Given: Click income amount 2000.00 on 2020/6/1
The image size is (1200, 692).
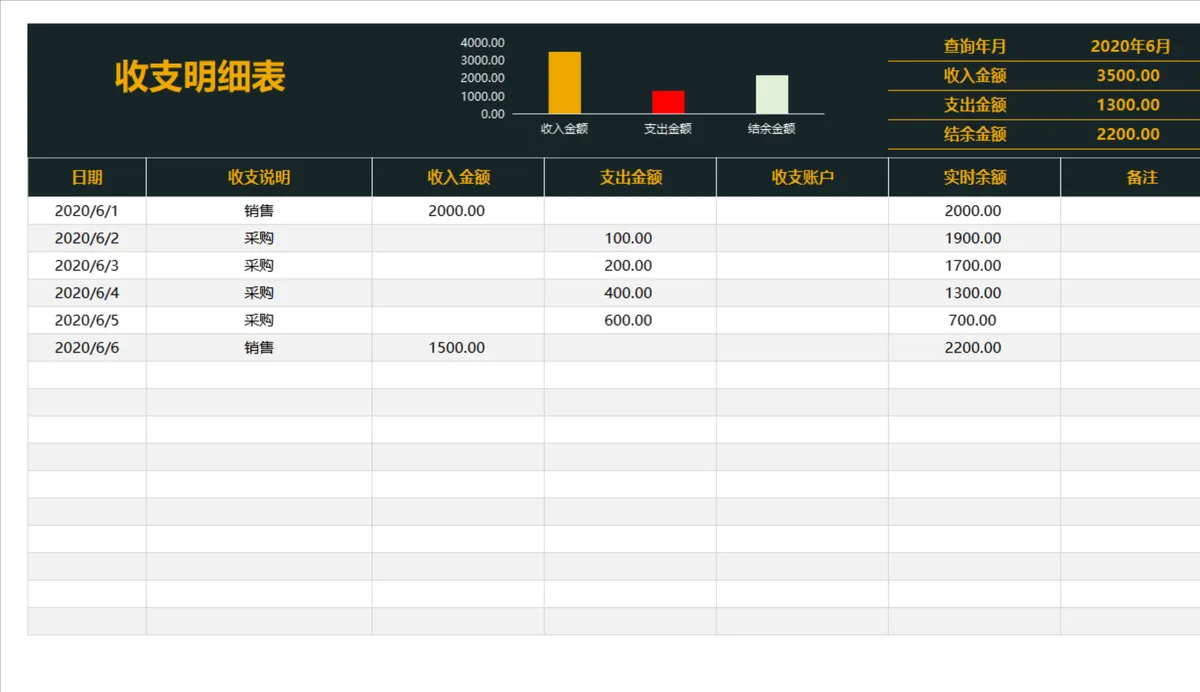Looking at the screenshot, I should (457, 211).
